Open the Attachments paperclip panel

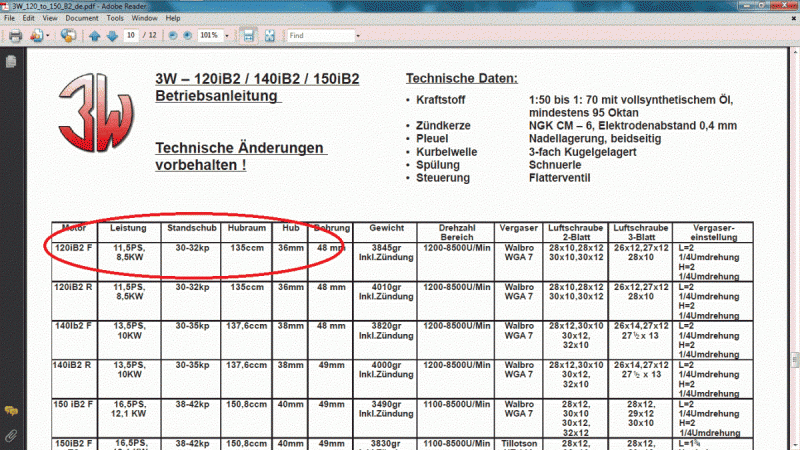tap(11, 436)
